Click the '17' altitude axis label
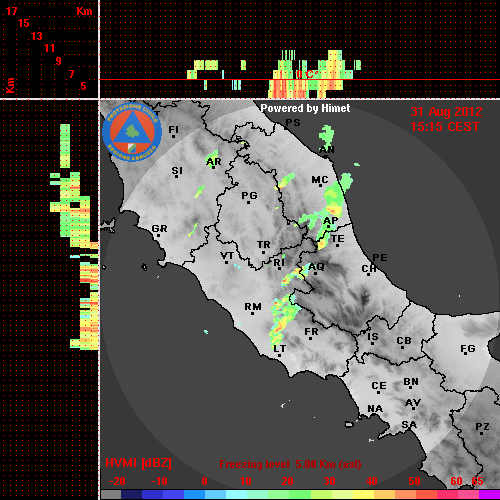500x500 pixels. [x=11, y=11]
